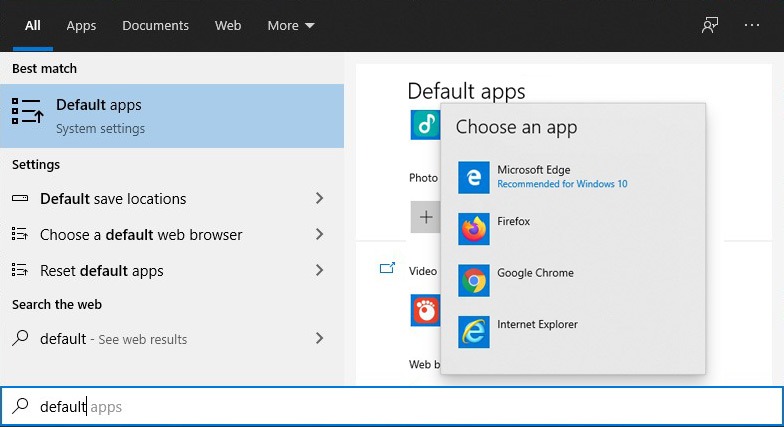This screenshot has height=427, width=784.
Task: Open the three-dot options menu
Action: click(x=752, y=25)
